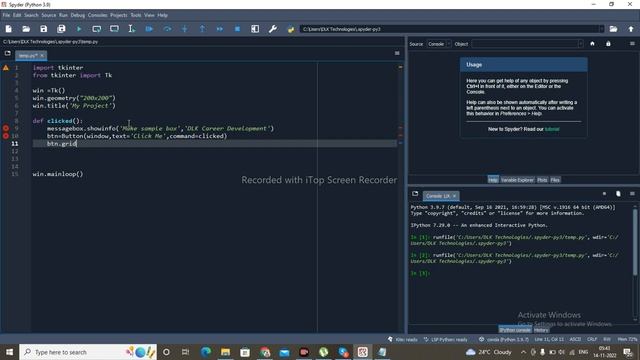
Task: Open the Help menu in menu bar
Action: (x=162, y=15)
